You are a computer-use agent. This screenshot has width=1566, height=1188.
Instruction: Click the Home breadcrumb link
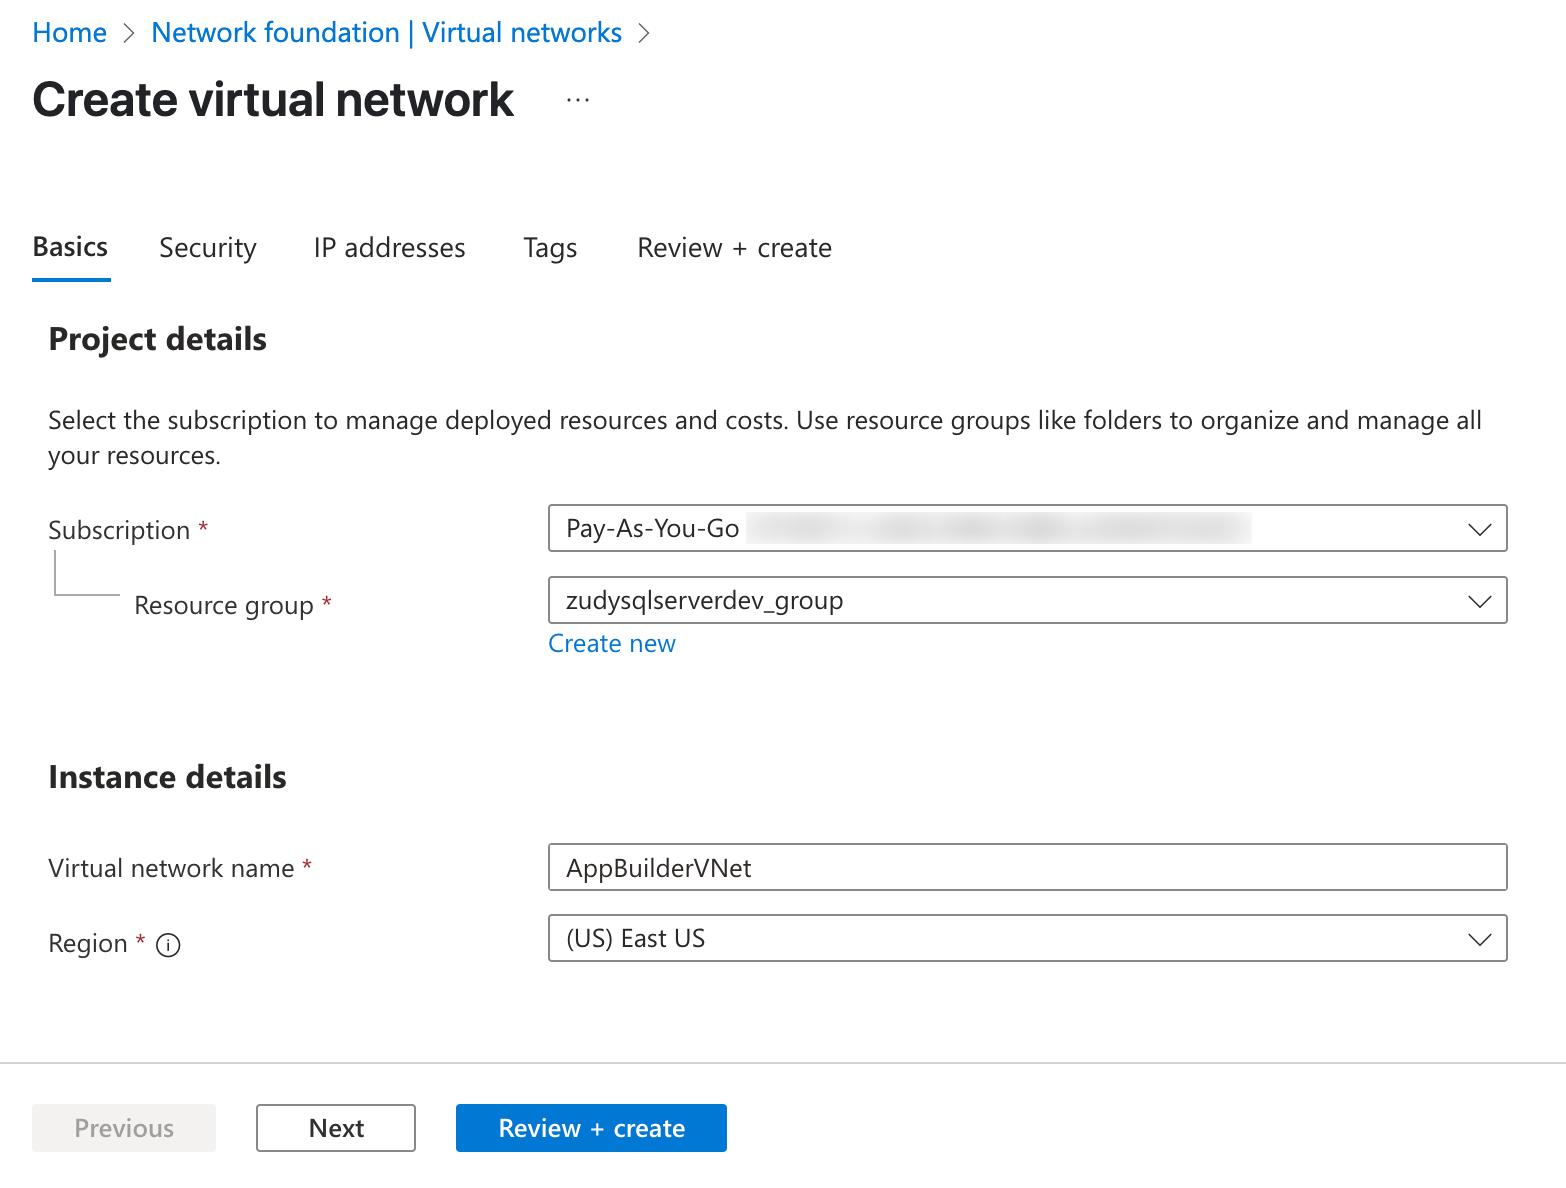coord(69,33)
